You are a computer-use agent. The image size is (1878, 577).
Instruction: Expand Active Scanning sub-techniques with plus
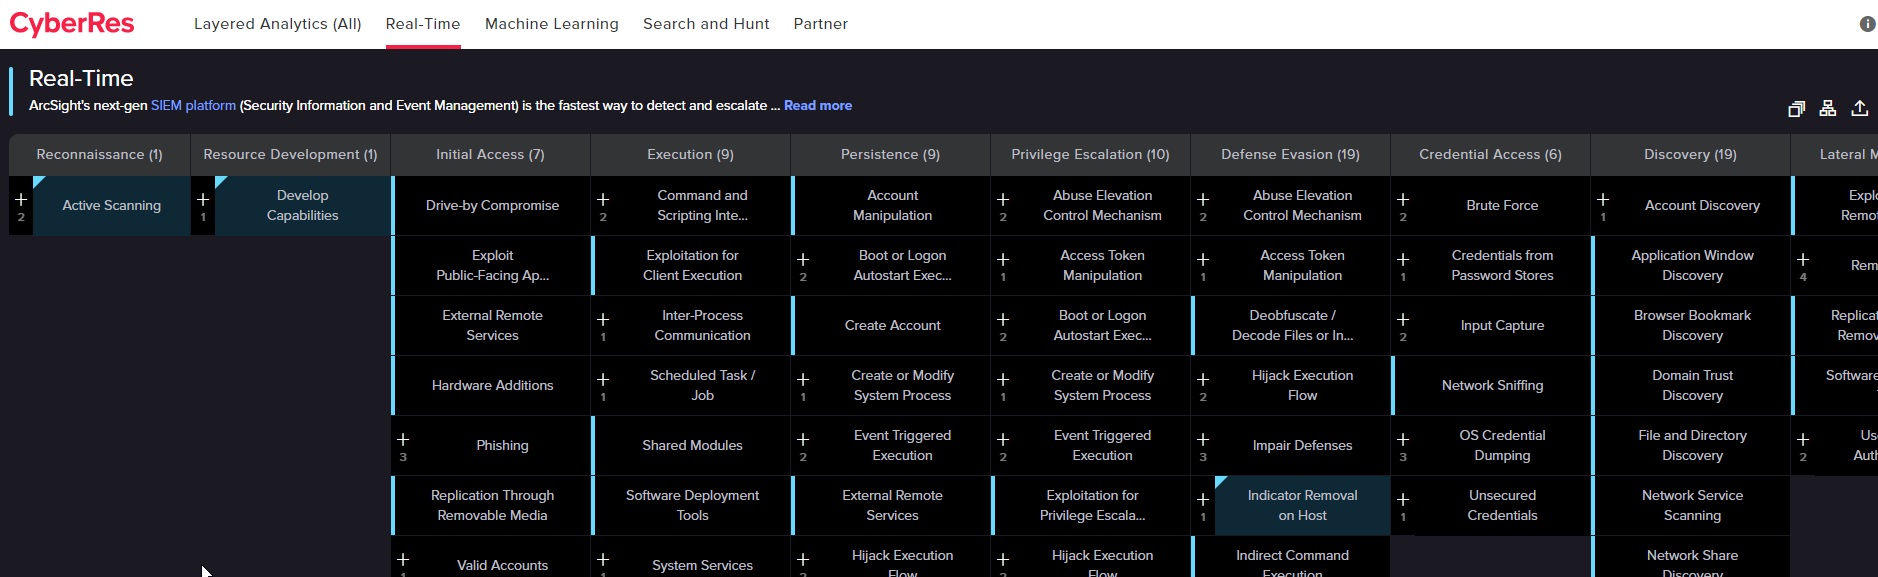coord(21,200)
